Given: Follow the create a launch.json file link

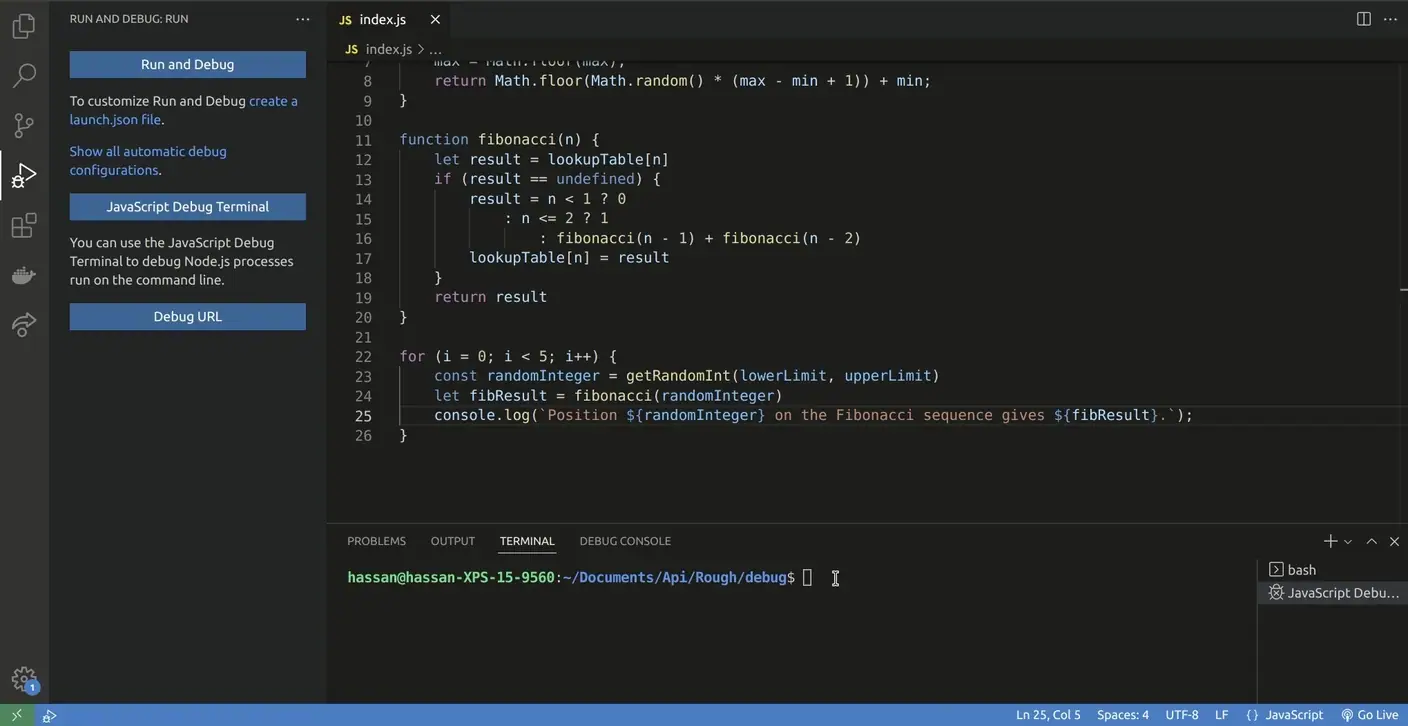Looking at the screenshot, I should click(183, 110).
